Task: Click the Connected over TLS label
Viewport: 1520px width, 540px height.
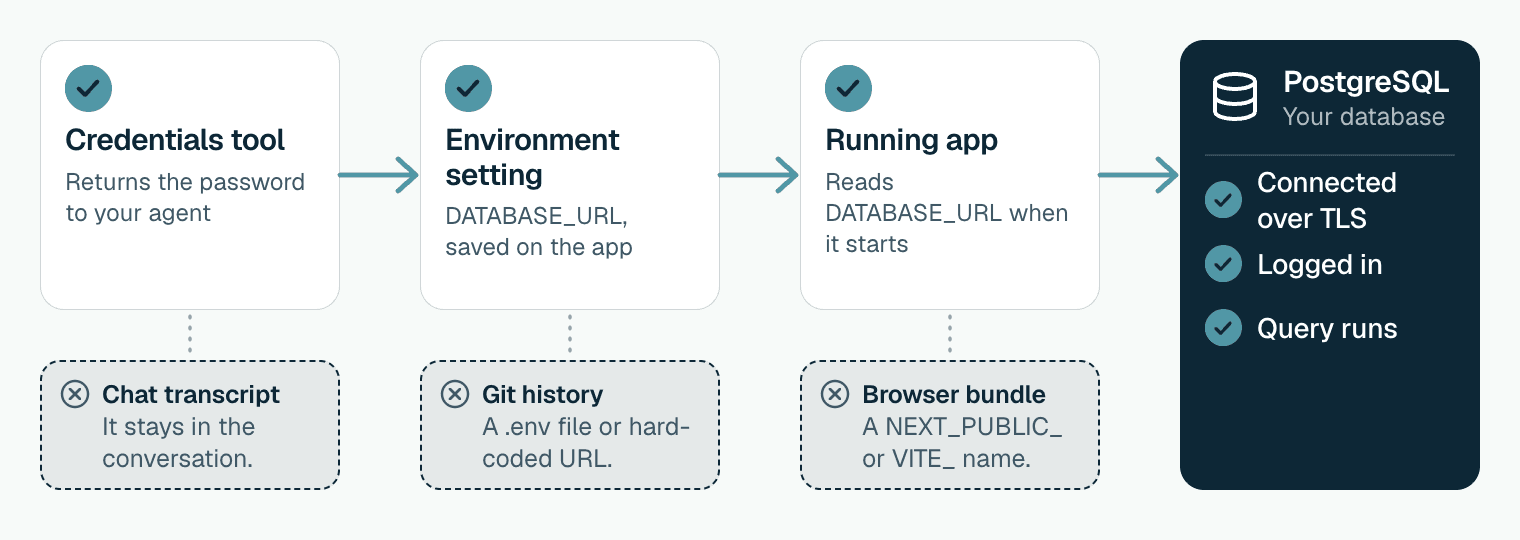Action: [1326, 200]
